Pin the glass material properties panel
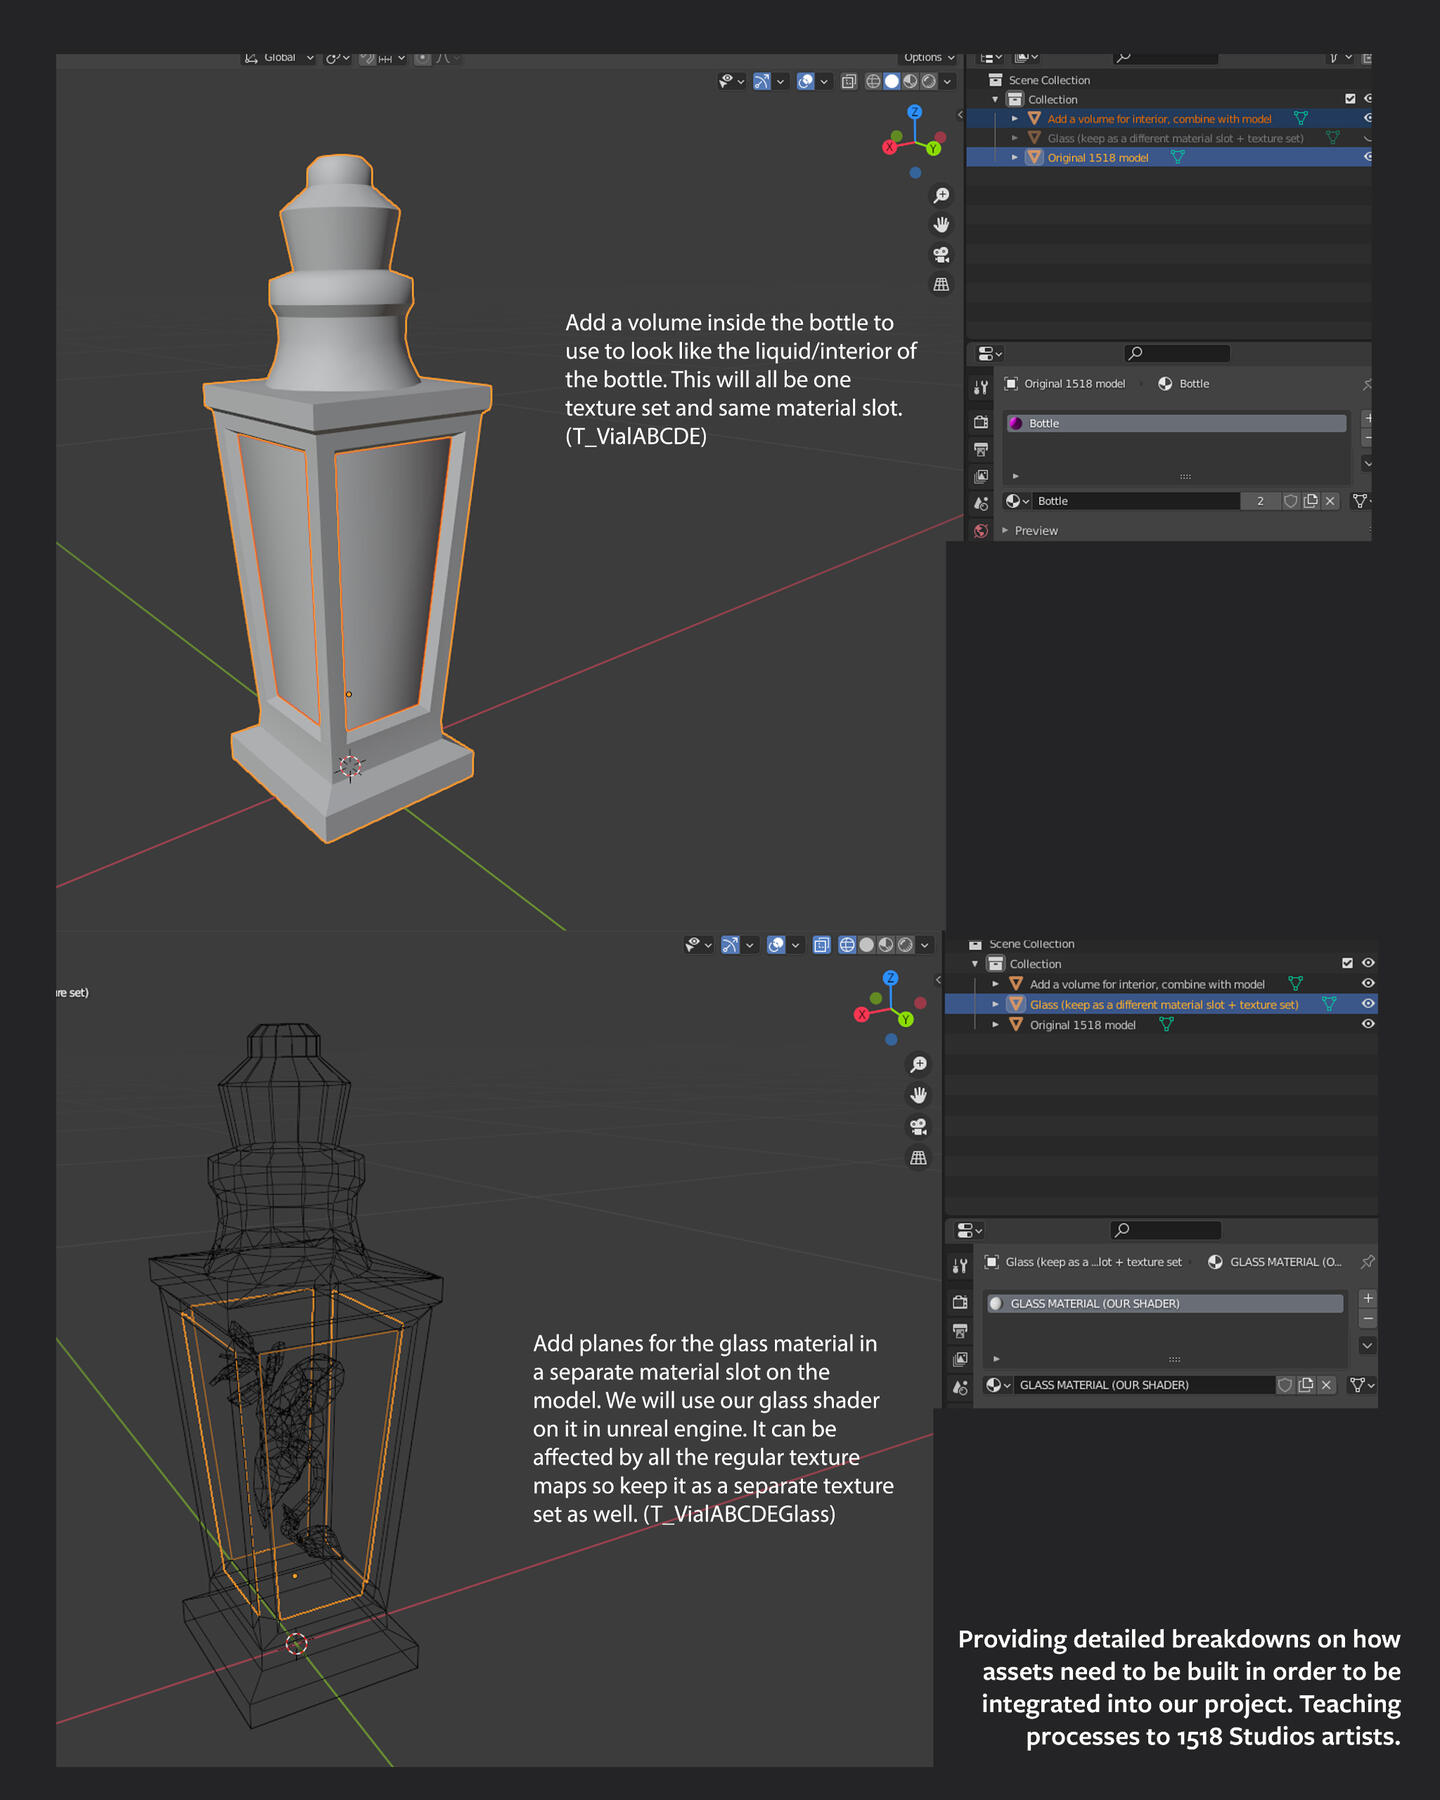 coord(1367,1262)
